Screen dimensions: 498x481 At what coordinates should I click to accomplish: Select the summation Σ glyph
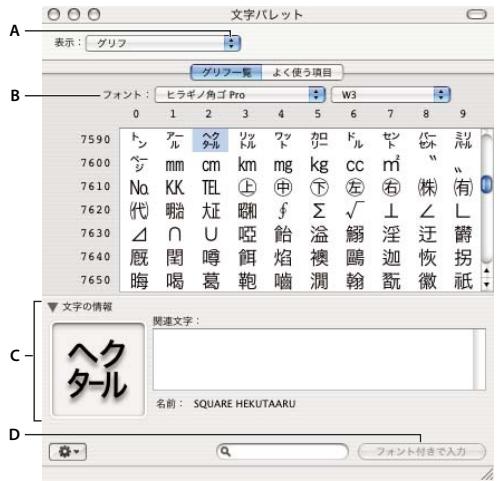319,211
